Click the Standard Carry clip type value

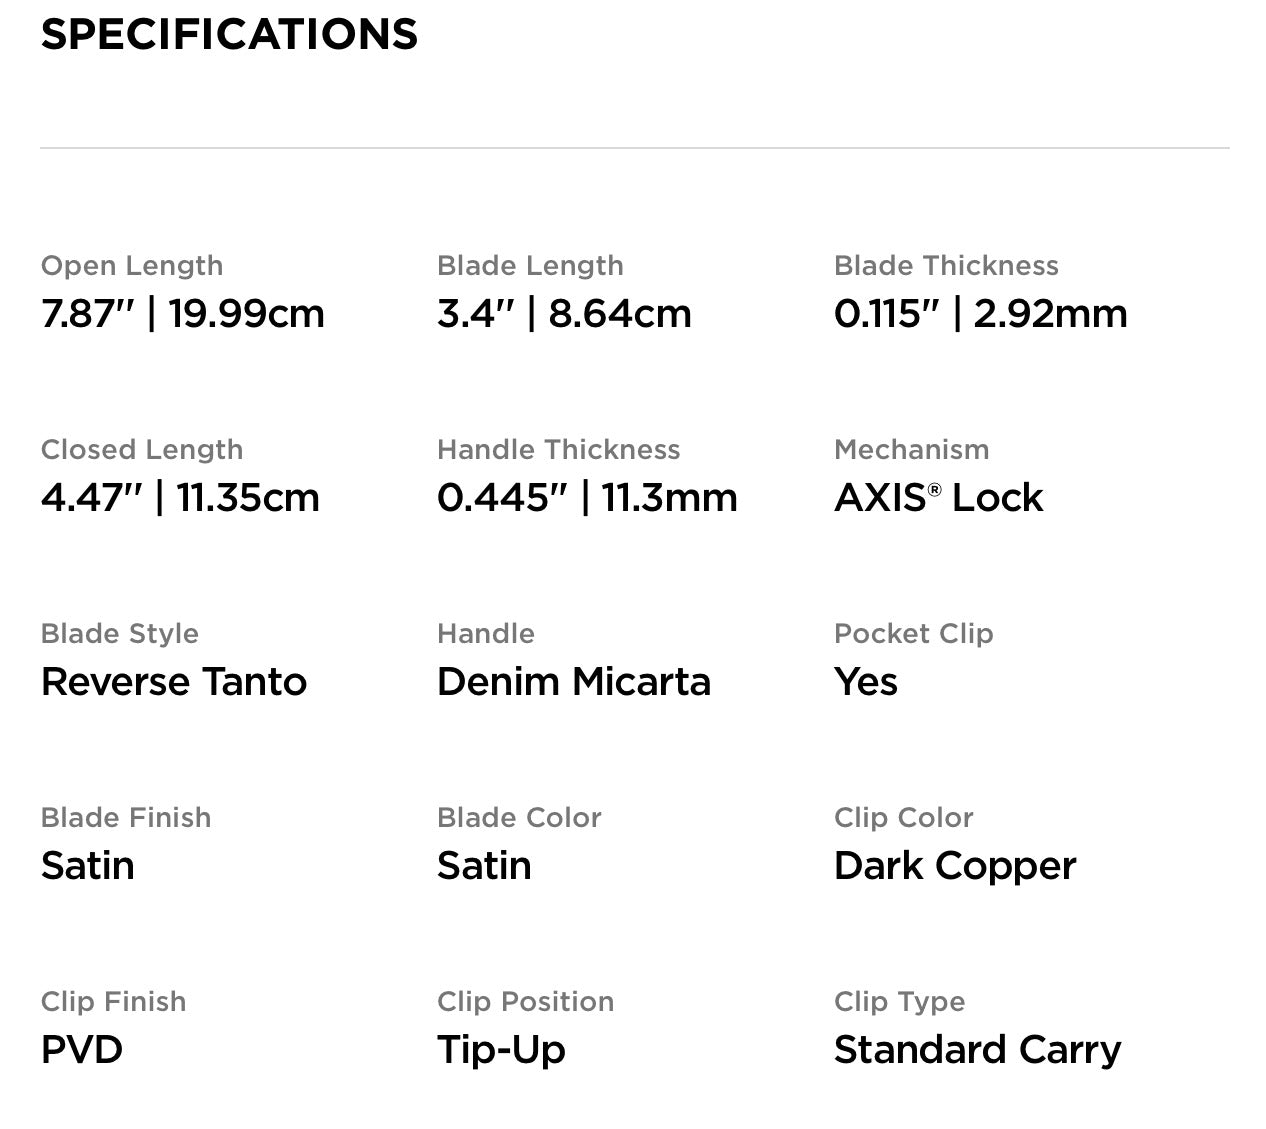(x=977, y=1050)
